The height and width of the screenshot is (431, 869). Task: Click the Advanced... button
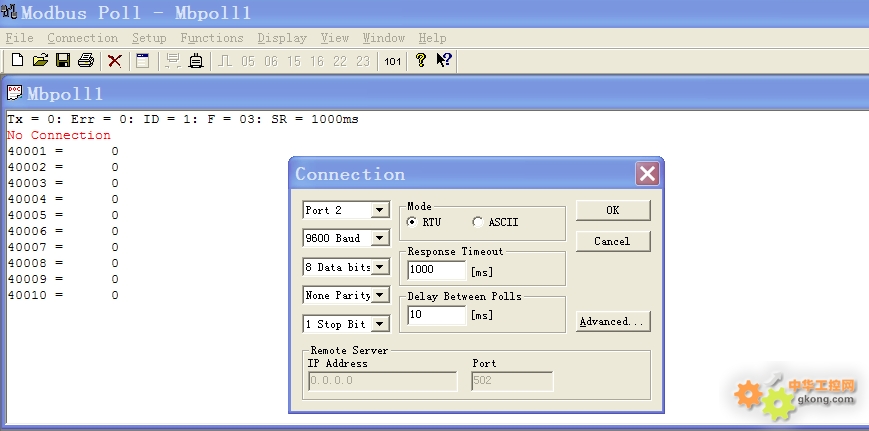(x=613, y=321)
